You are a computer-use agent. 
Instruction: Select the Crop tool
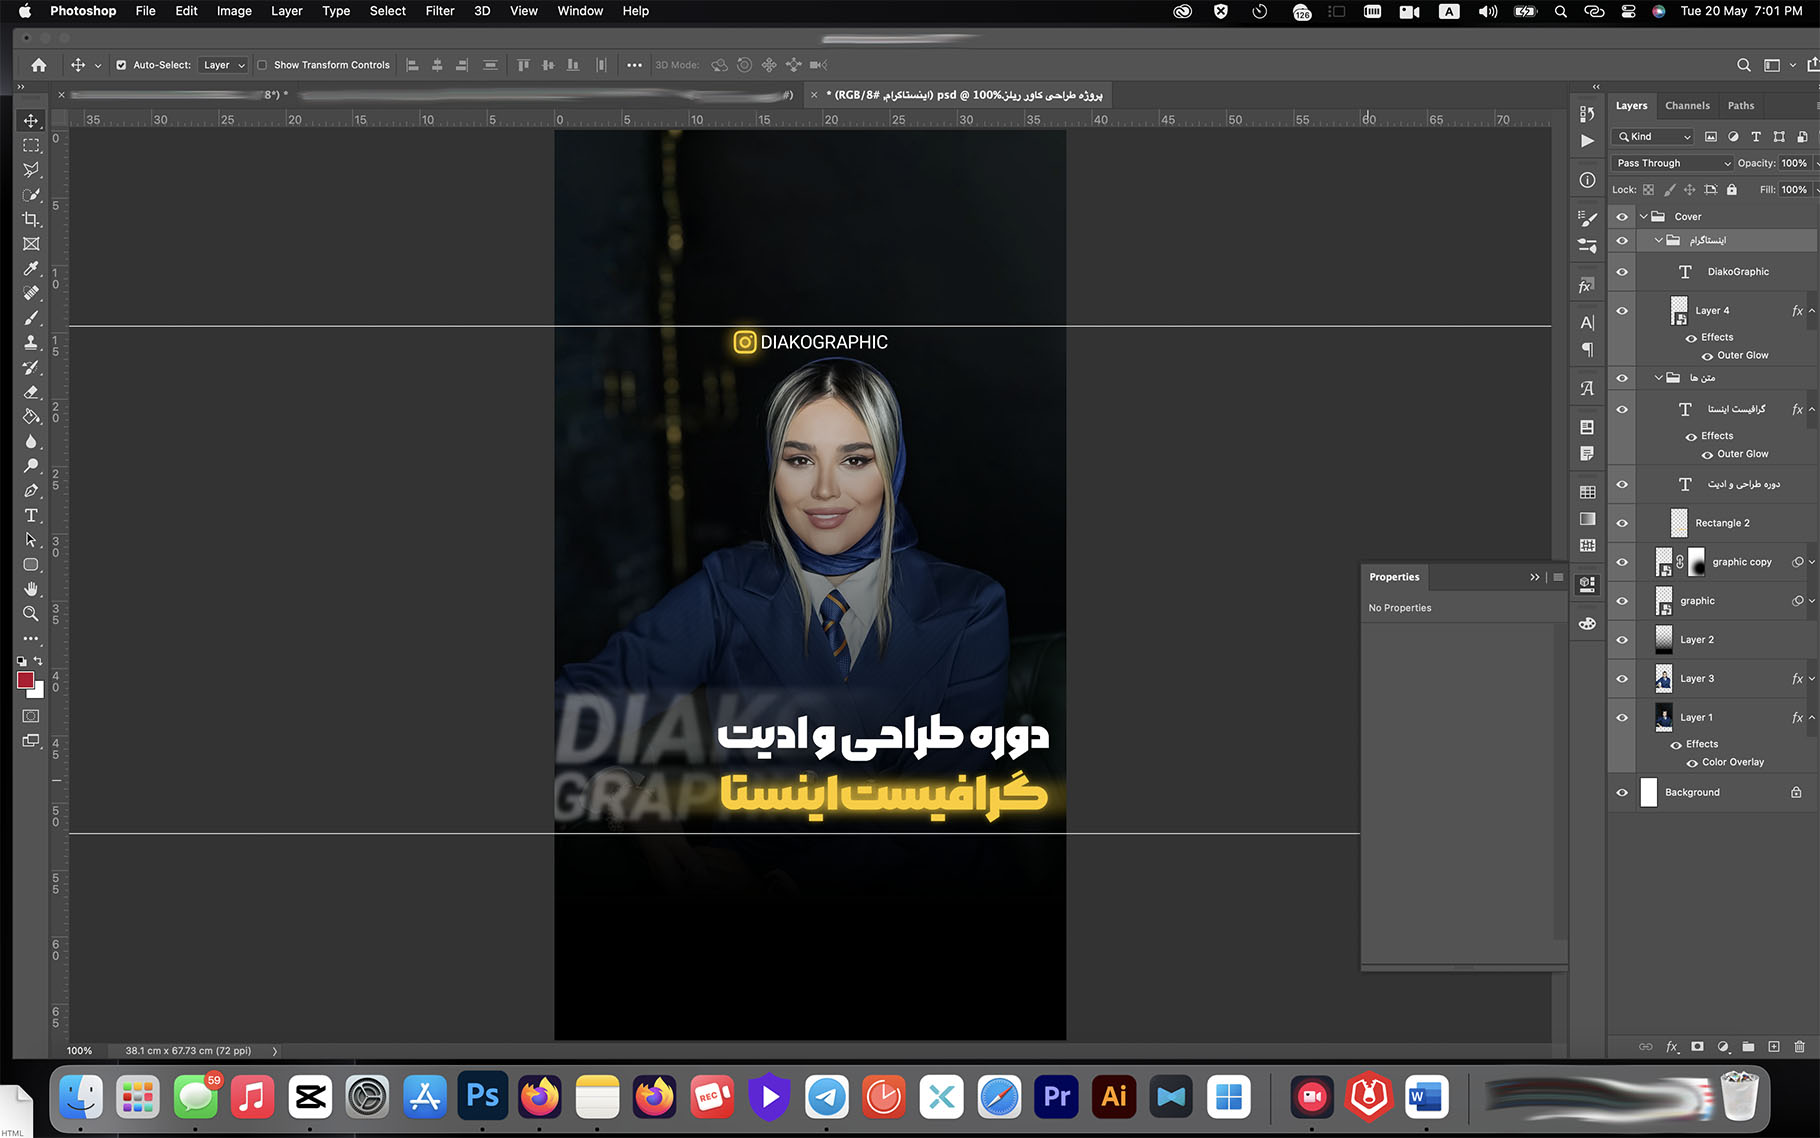click(31, 219)
